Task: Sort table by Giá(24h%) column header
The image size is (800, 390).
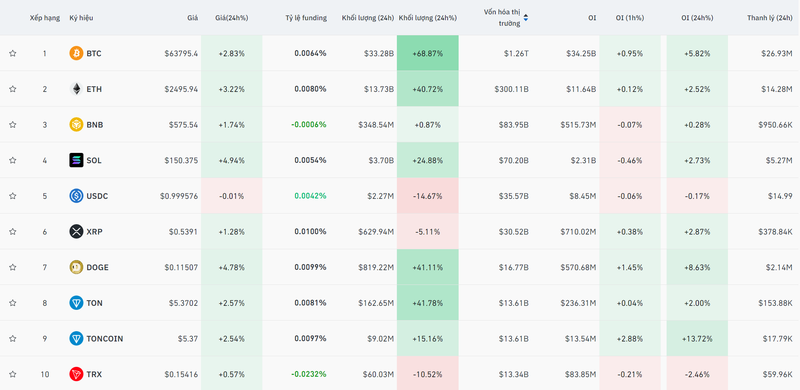Action: click(232, 18)
